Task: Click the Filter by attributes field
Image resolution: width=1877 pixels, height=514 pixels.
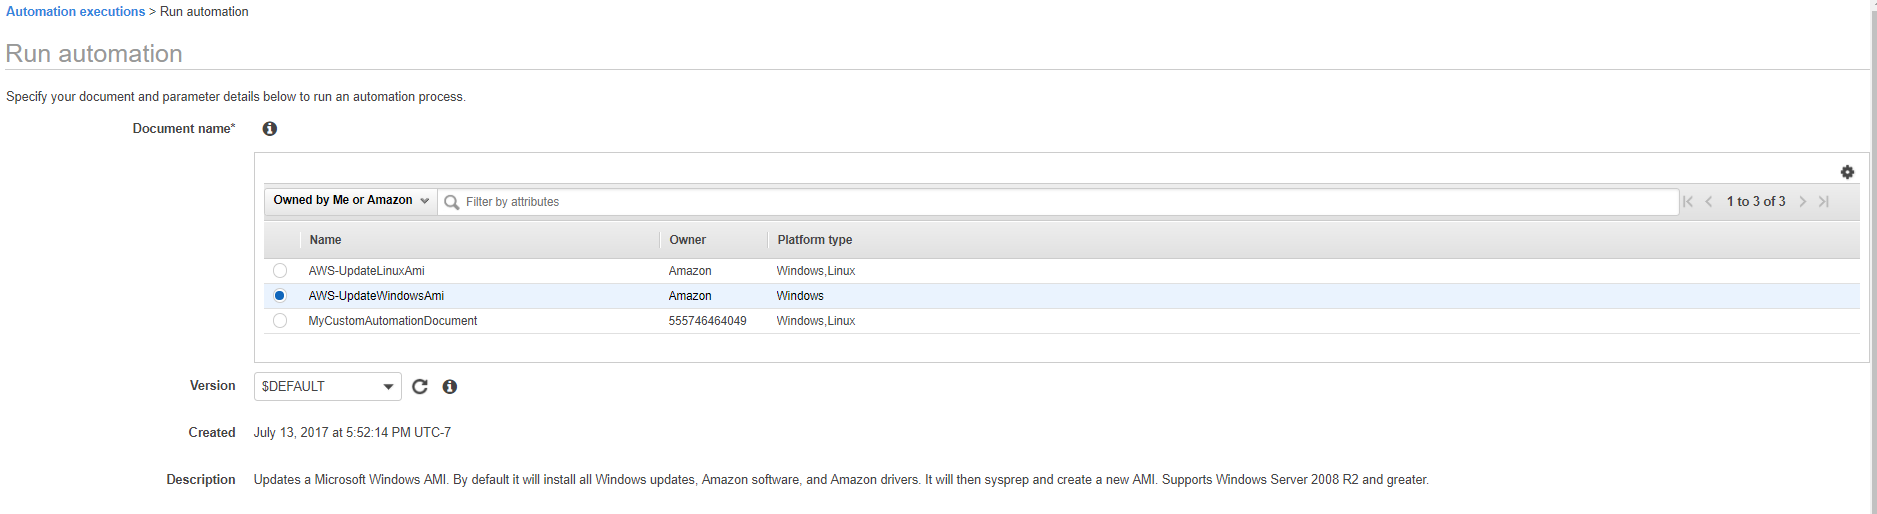Action: click(1060, 202)
